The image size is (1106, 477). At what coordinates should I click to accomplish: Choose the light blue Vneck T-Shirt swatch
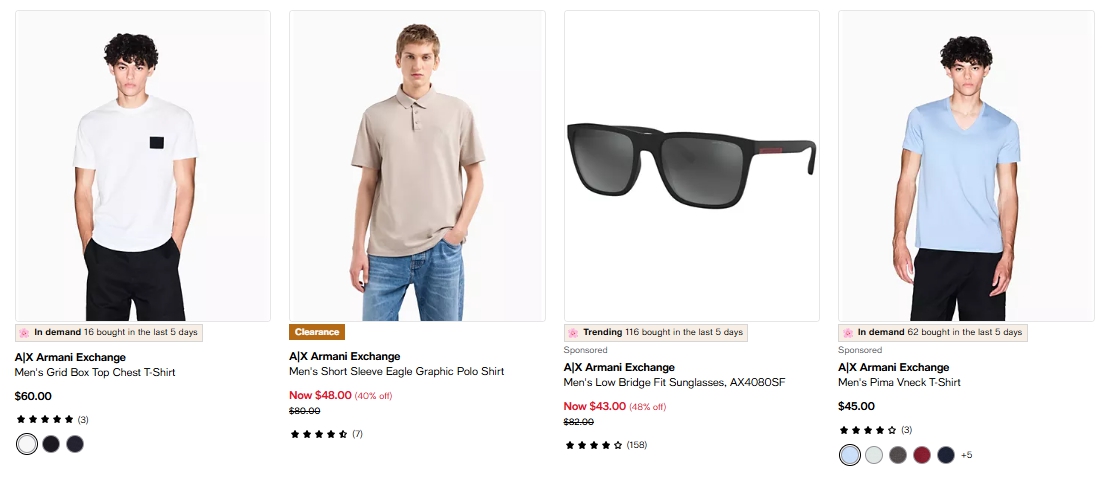pos(850,455)
